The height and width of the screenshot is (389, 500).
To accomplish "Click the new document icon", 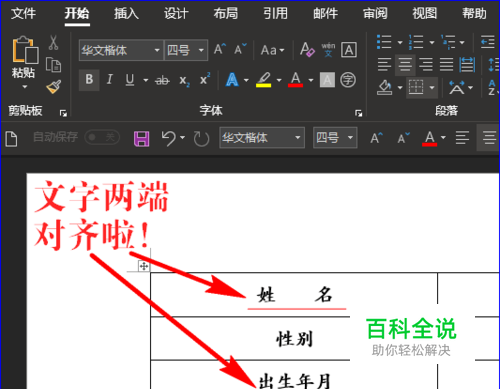I will click(11, 138).
